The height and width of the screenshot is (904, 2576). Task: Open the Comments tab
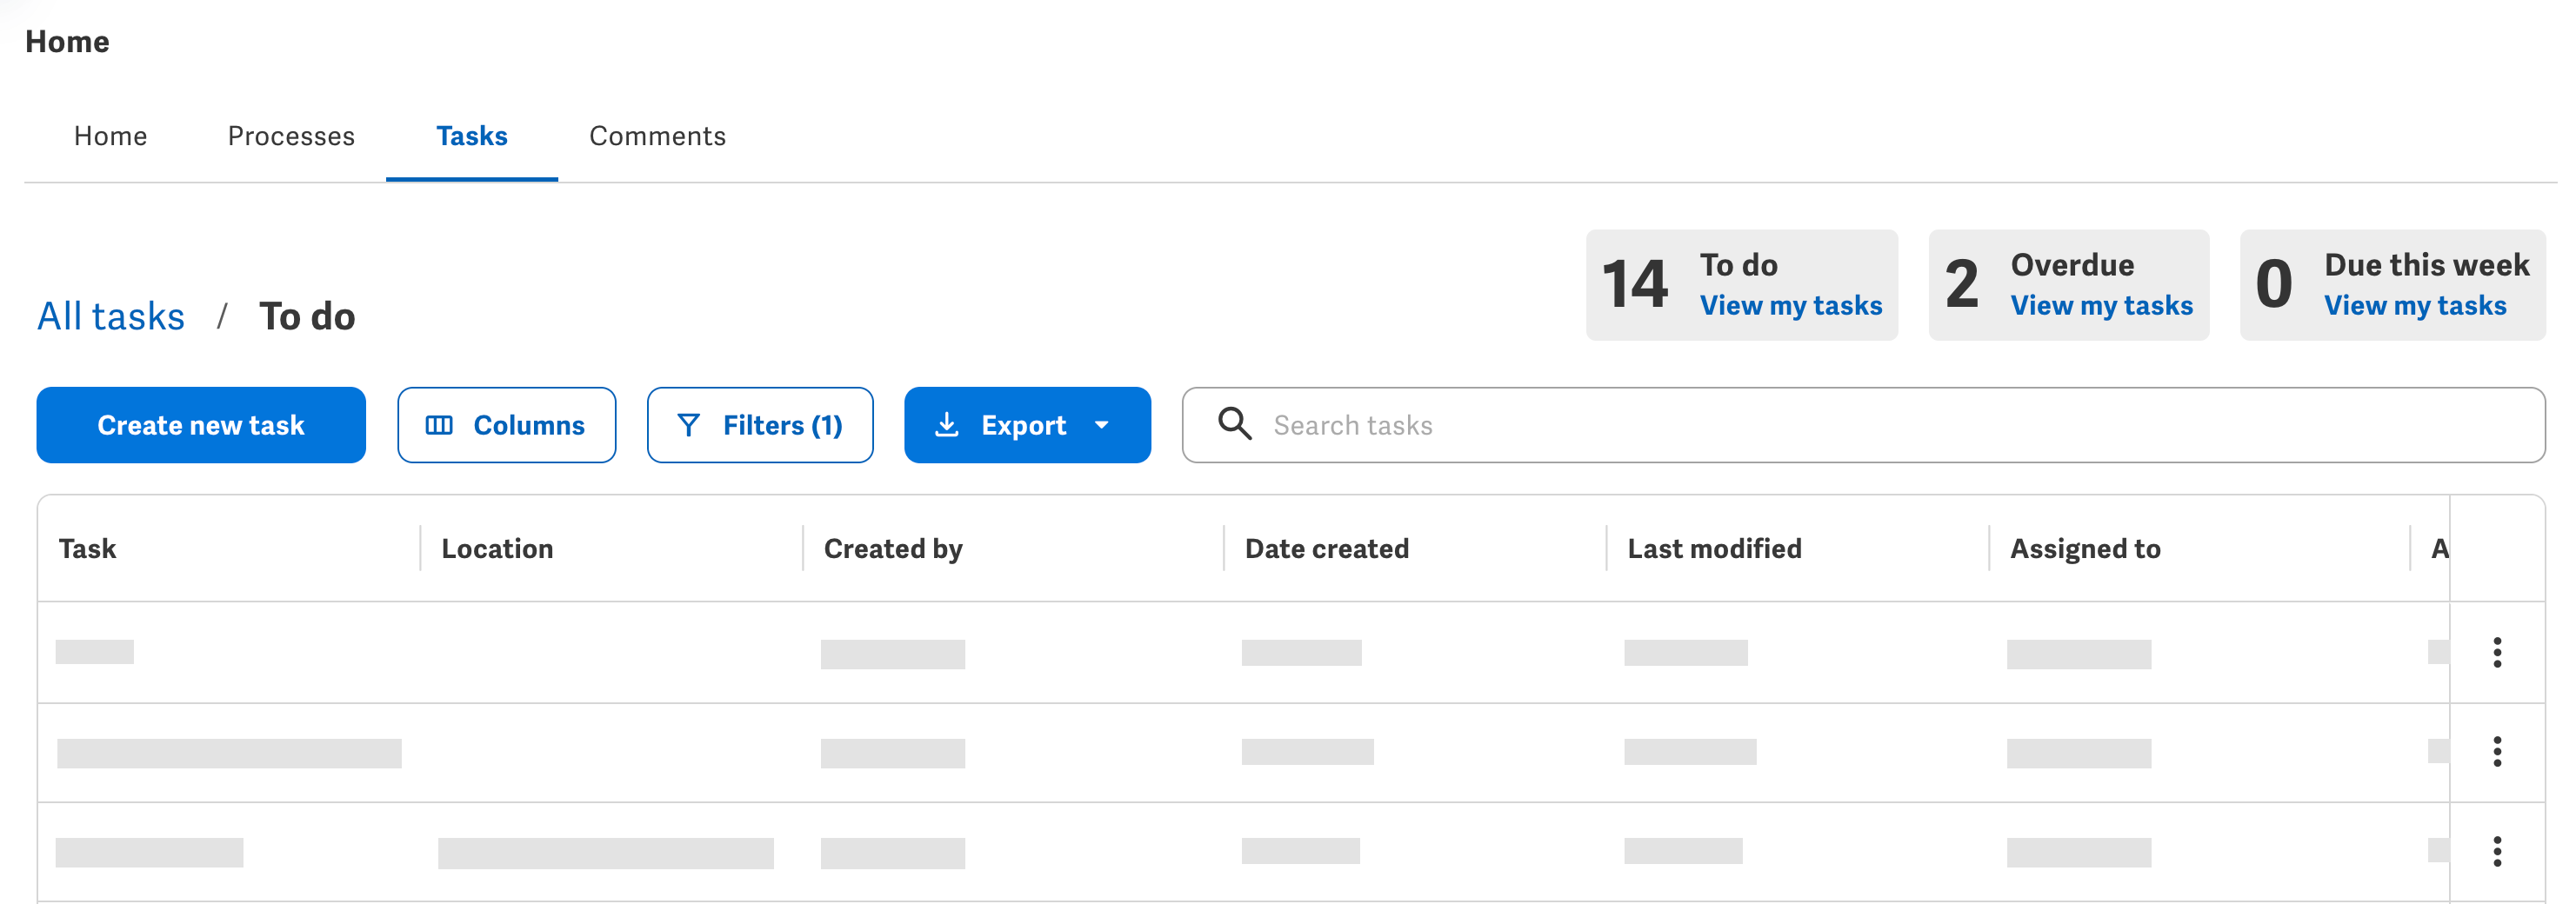(x=657, y=135)
